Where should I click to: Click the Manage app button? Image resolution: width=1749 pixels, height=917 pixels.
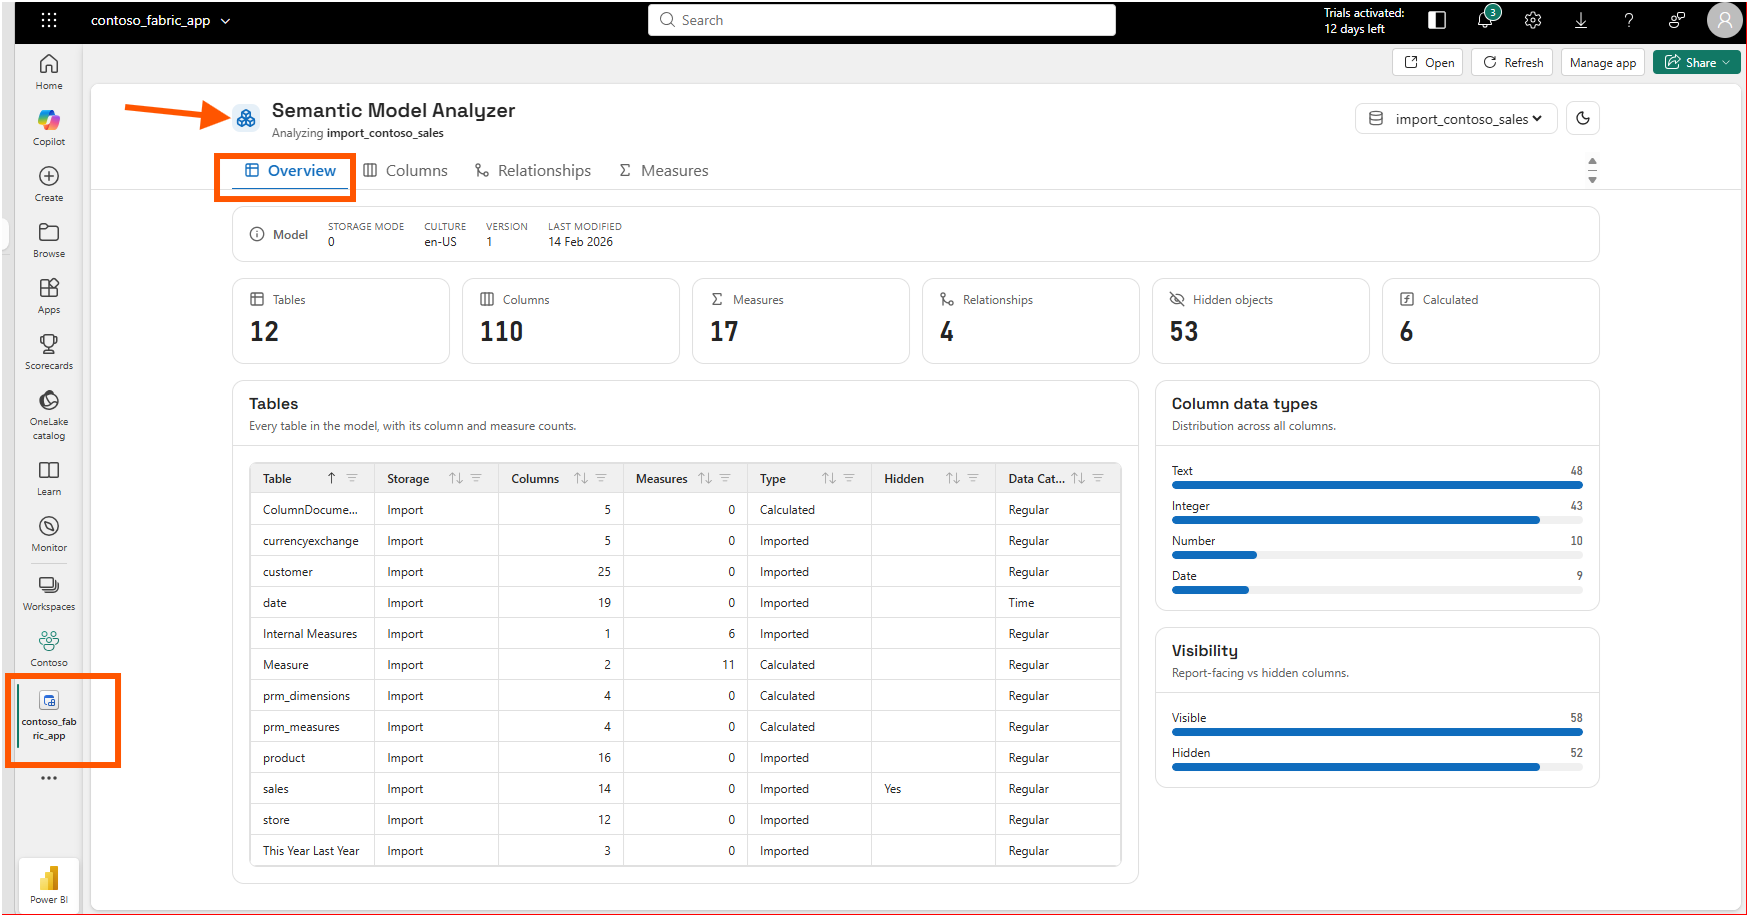(1603, 62)
